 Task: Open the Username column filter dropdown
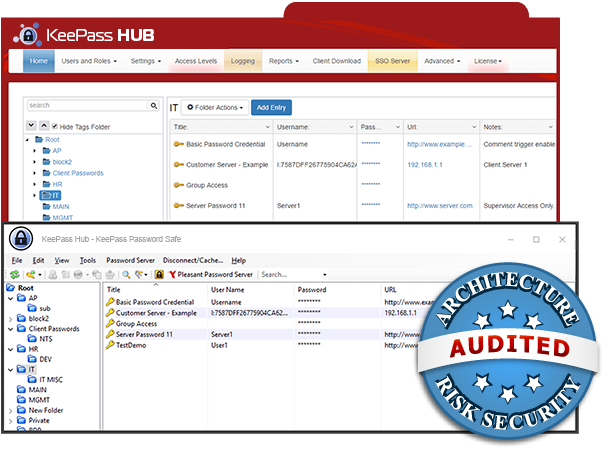[351, 127]
